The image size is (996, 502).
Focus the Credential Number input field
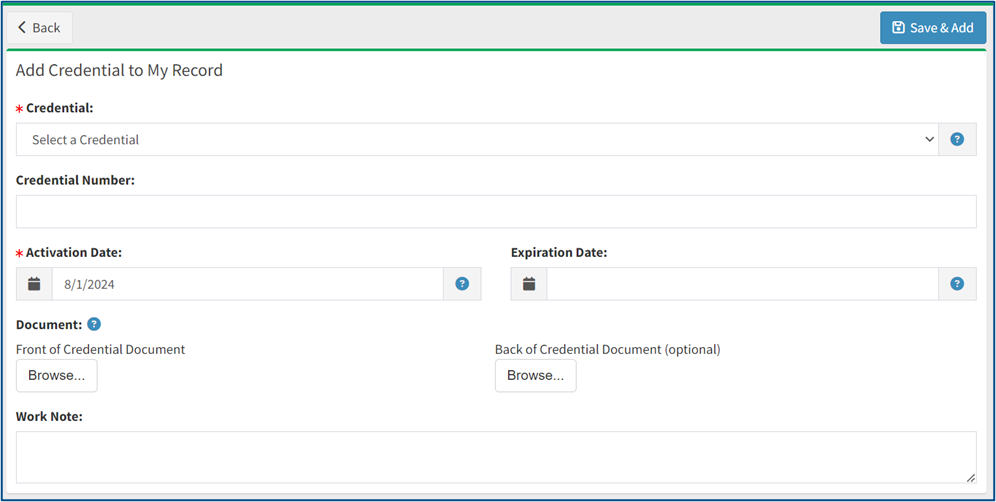[x=496, y=212]
